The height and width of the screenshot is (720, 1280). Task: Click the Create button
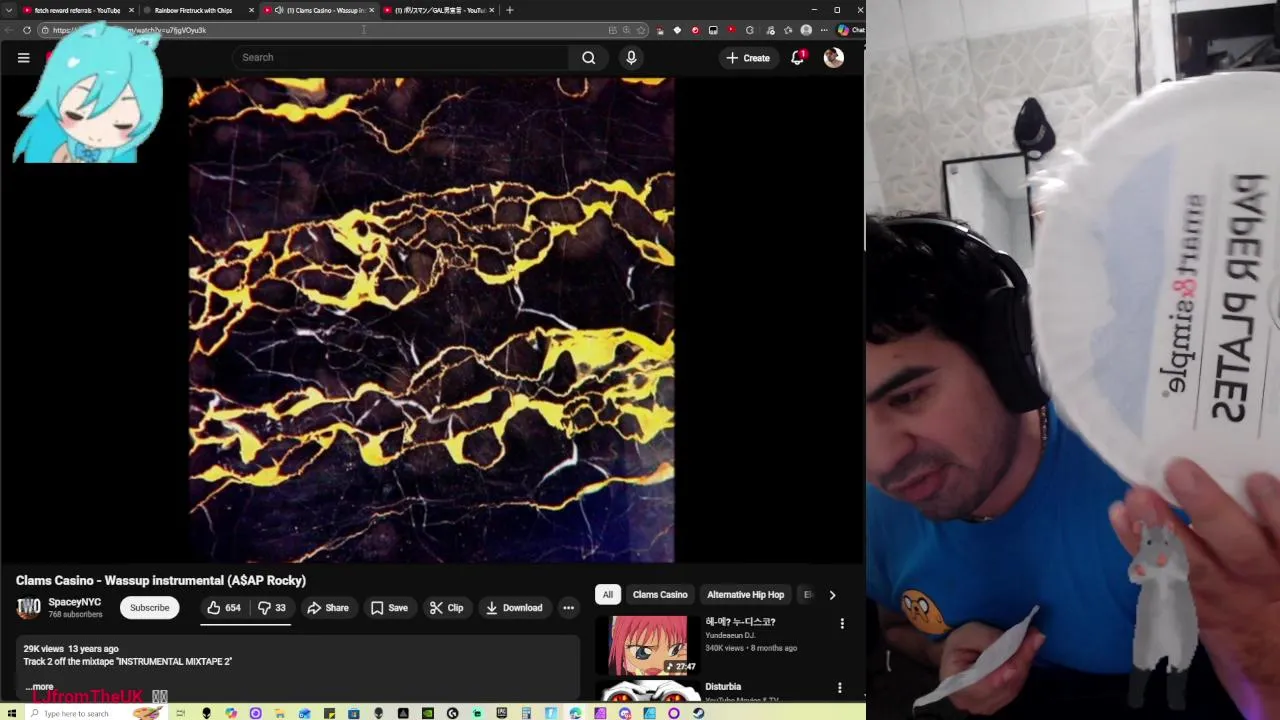click(748, 58)
